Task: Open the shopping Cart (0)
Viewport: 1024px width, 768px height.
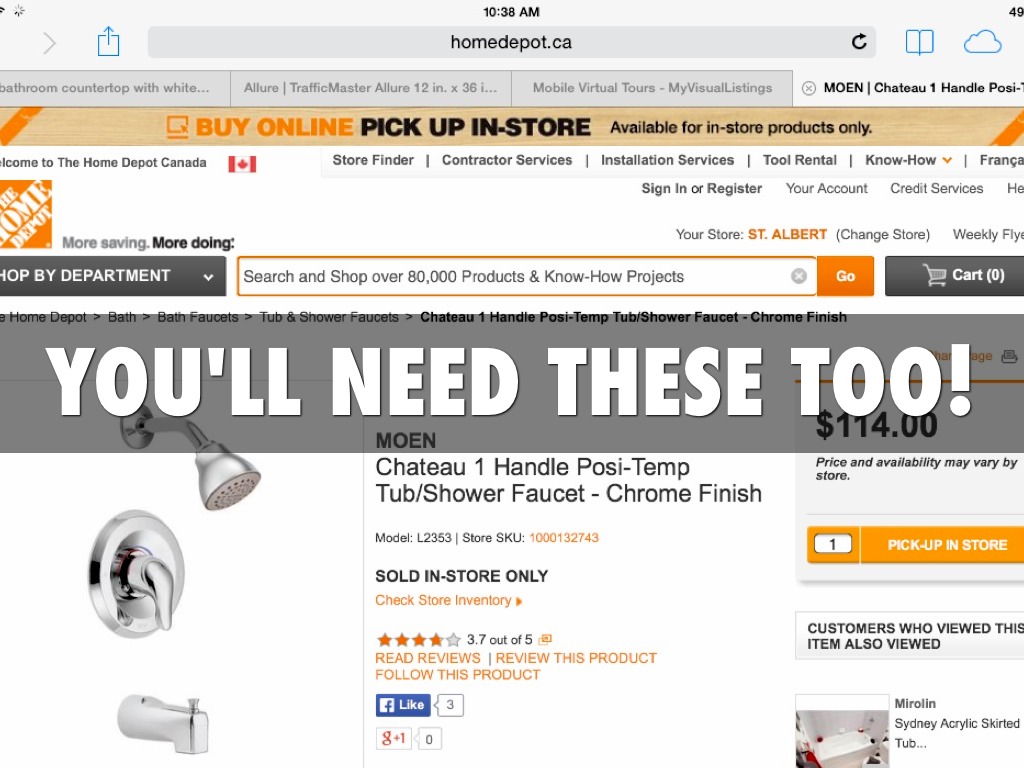Action: [963, 276]
